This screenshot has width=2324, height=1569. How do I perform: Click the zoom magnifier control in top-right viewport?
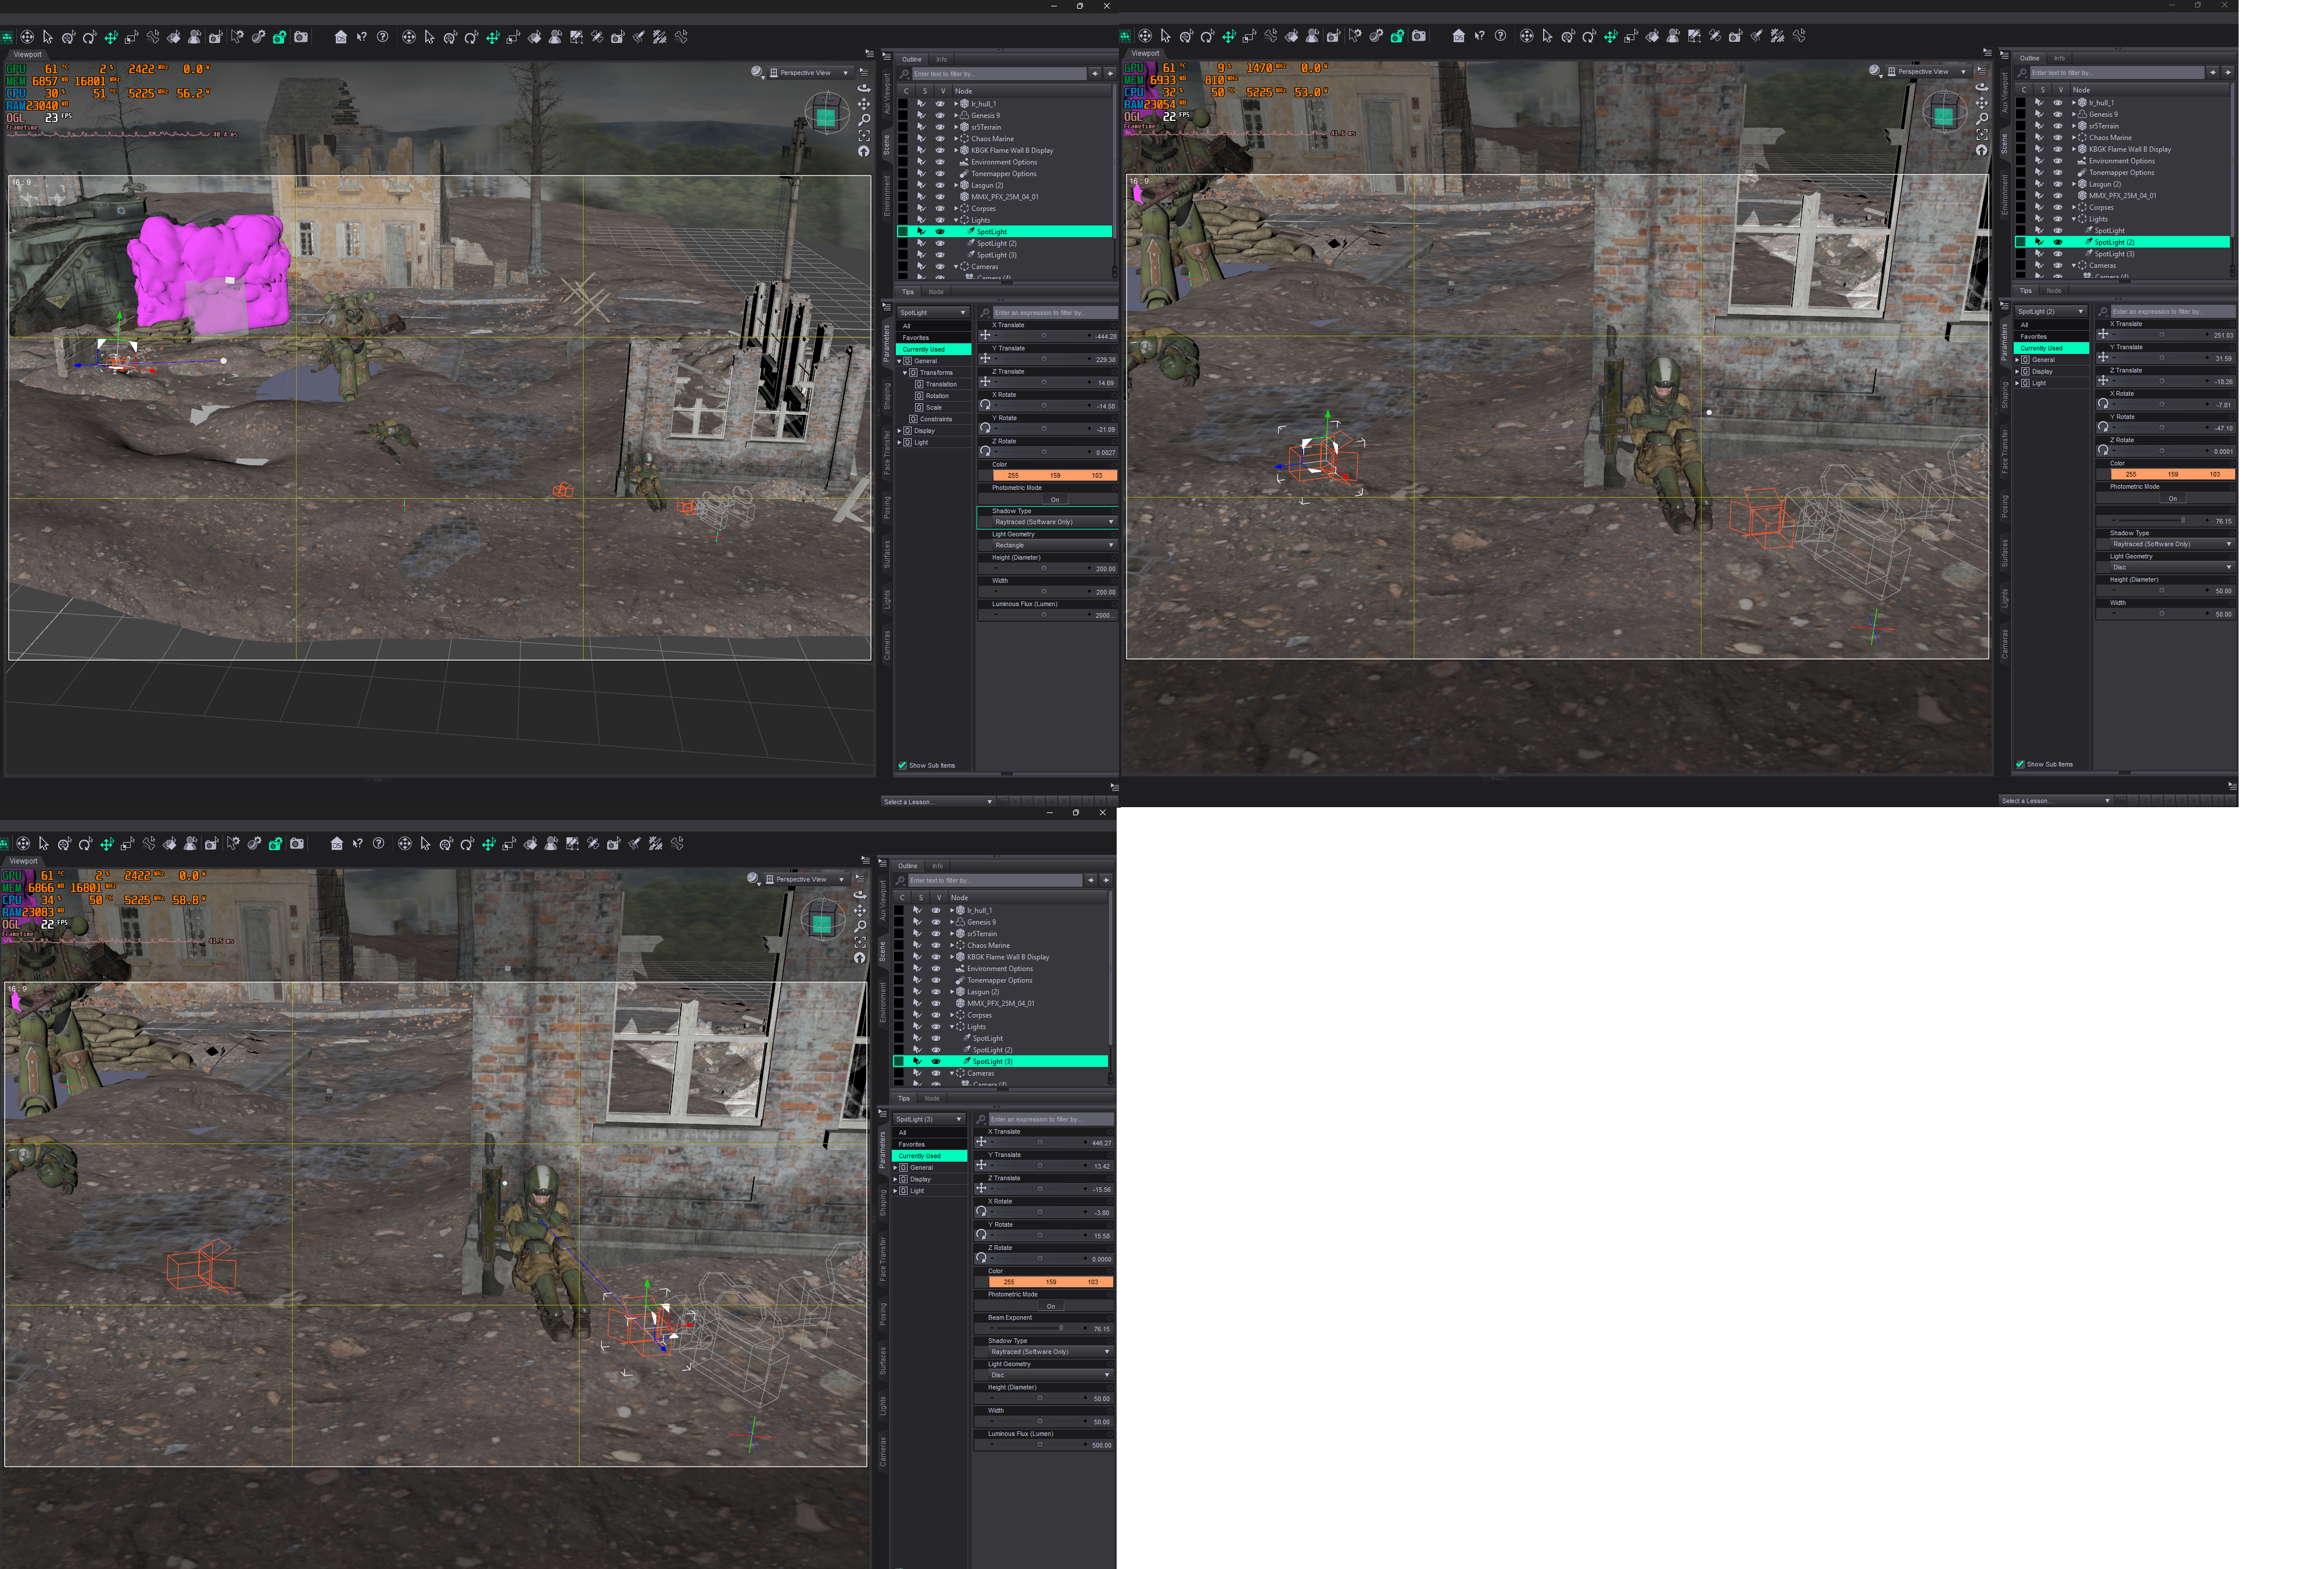point(1982,118)
